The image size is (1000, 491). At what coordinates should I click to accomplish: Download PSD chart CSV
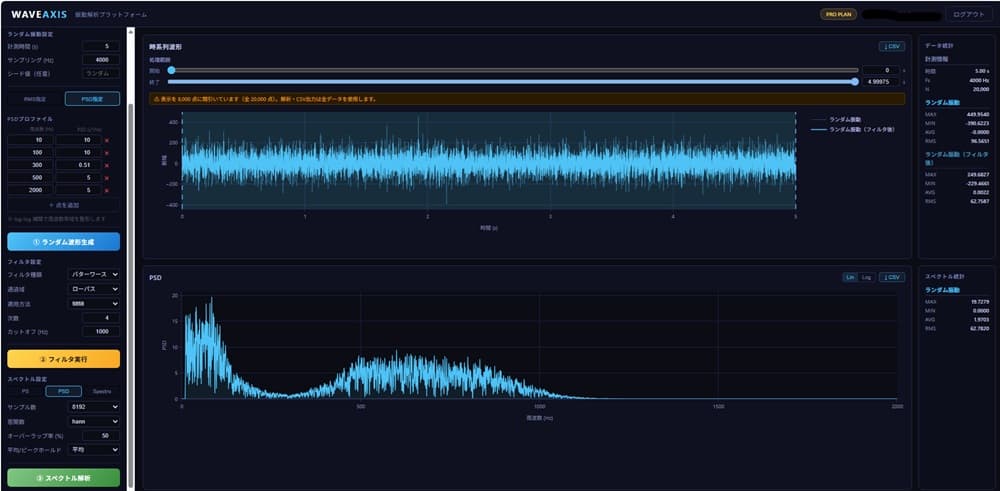click(892, 277)
